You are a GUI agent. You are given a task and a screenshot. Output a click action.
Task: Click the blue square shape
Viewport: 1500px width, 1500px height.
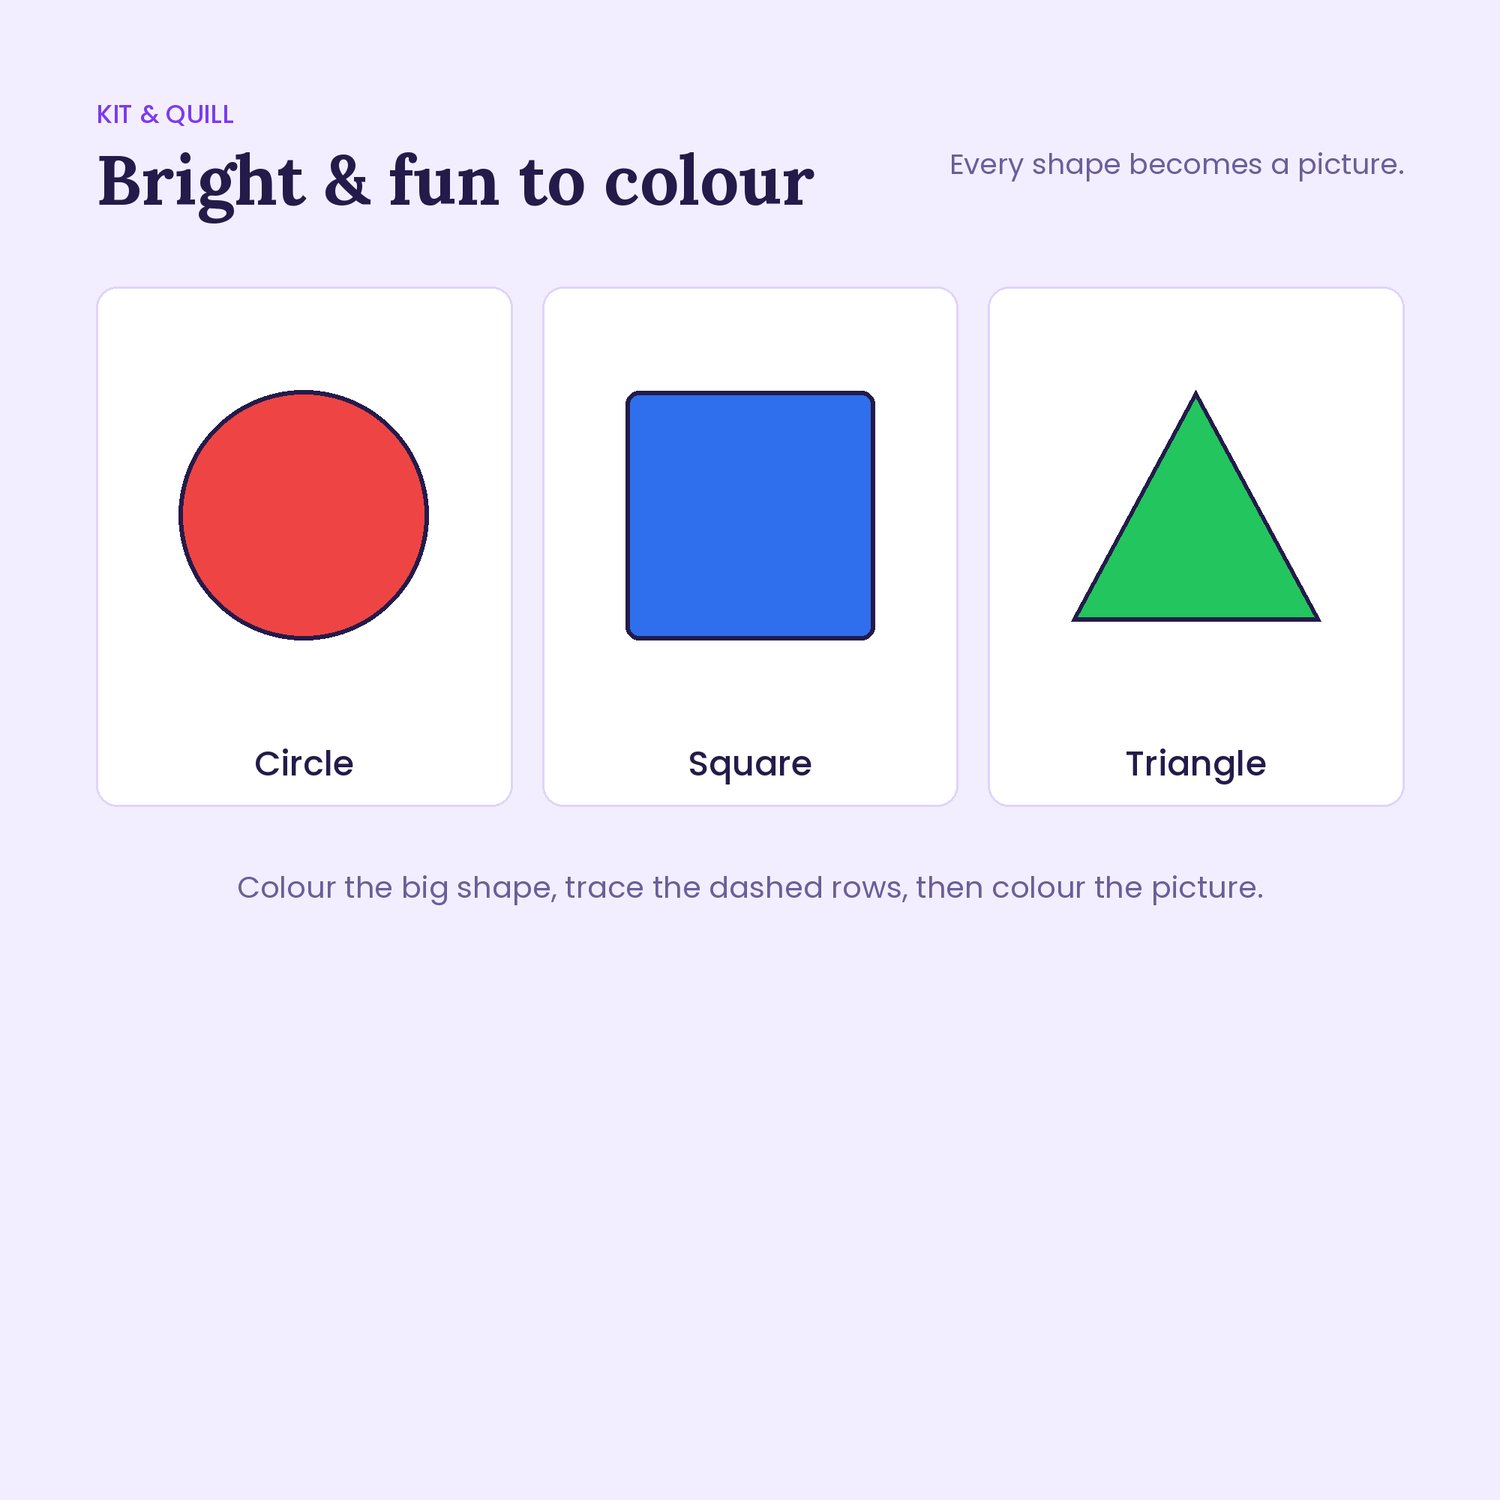750,515
